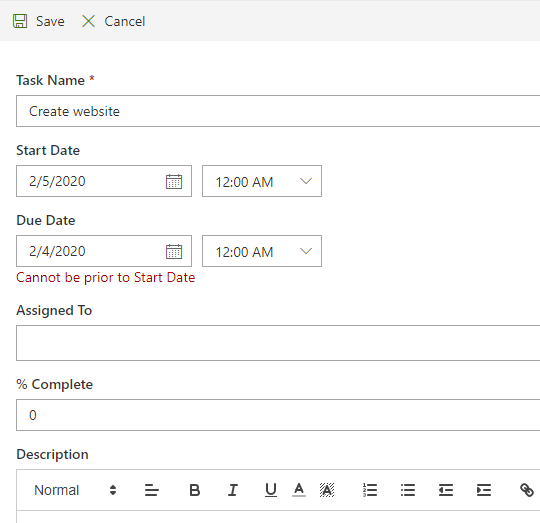Increase the text indent
540x523 pixels.
(484, 490)
